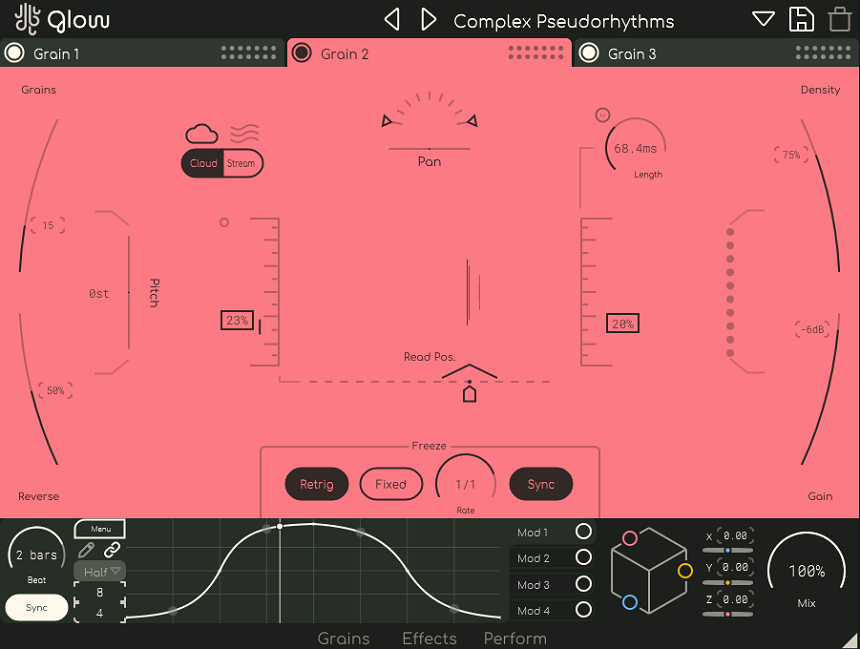Click the small circle above left scale

click(224, 222)
